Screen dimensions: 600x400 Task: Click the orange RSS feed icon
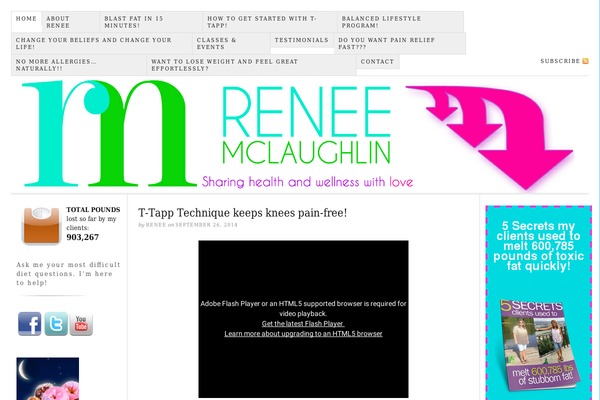click(585, 61)
